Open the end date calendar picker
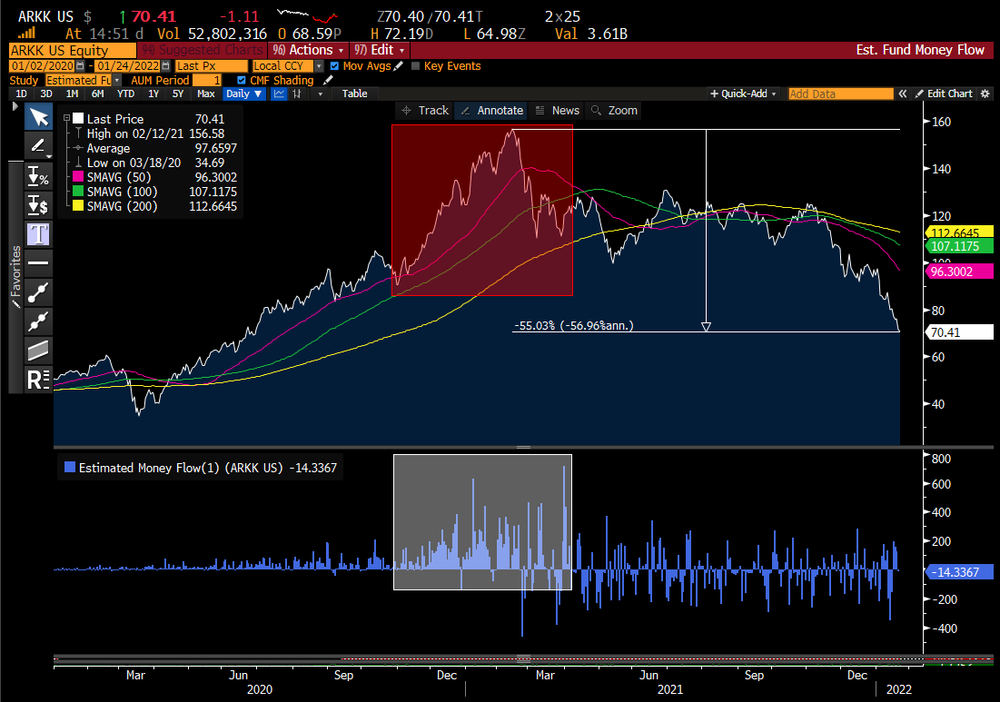The image size is (1000, 702). (x=166, y=66)
